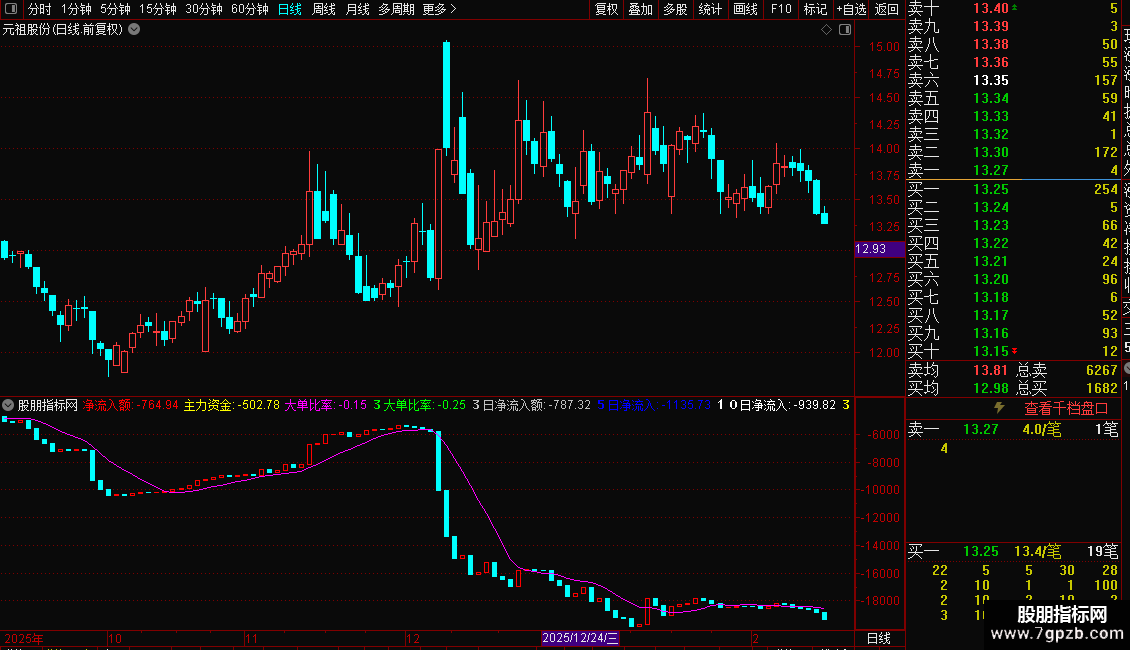This screenshot has width=1130, height=650.
Task: Click 总买 total 1682
Action: 1101,388
